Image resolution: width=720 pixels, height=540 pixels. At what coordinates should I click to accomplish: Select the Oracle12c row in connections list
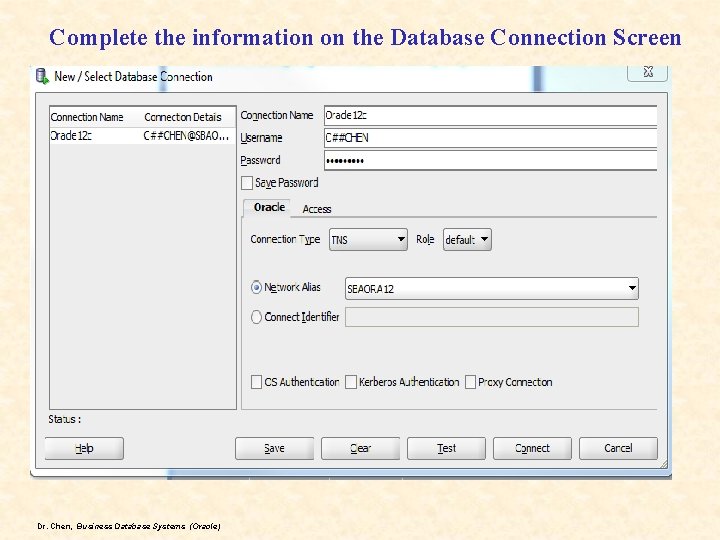tap(142, 136)
